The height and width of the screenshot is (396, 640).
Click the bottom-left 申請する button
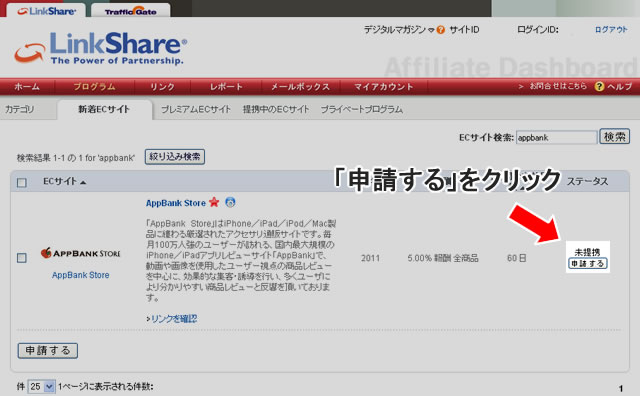tap(48, 351)
